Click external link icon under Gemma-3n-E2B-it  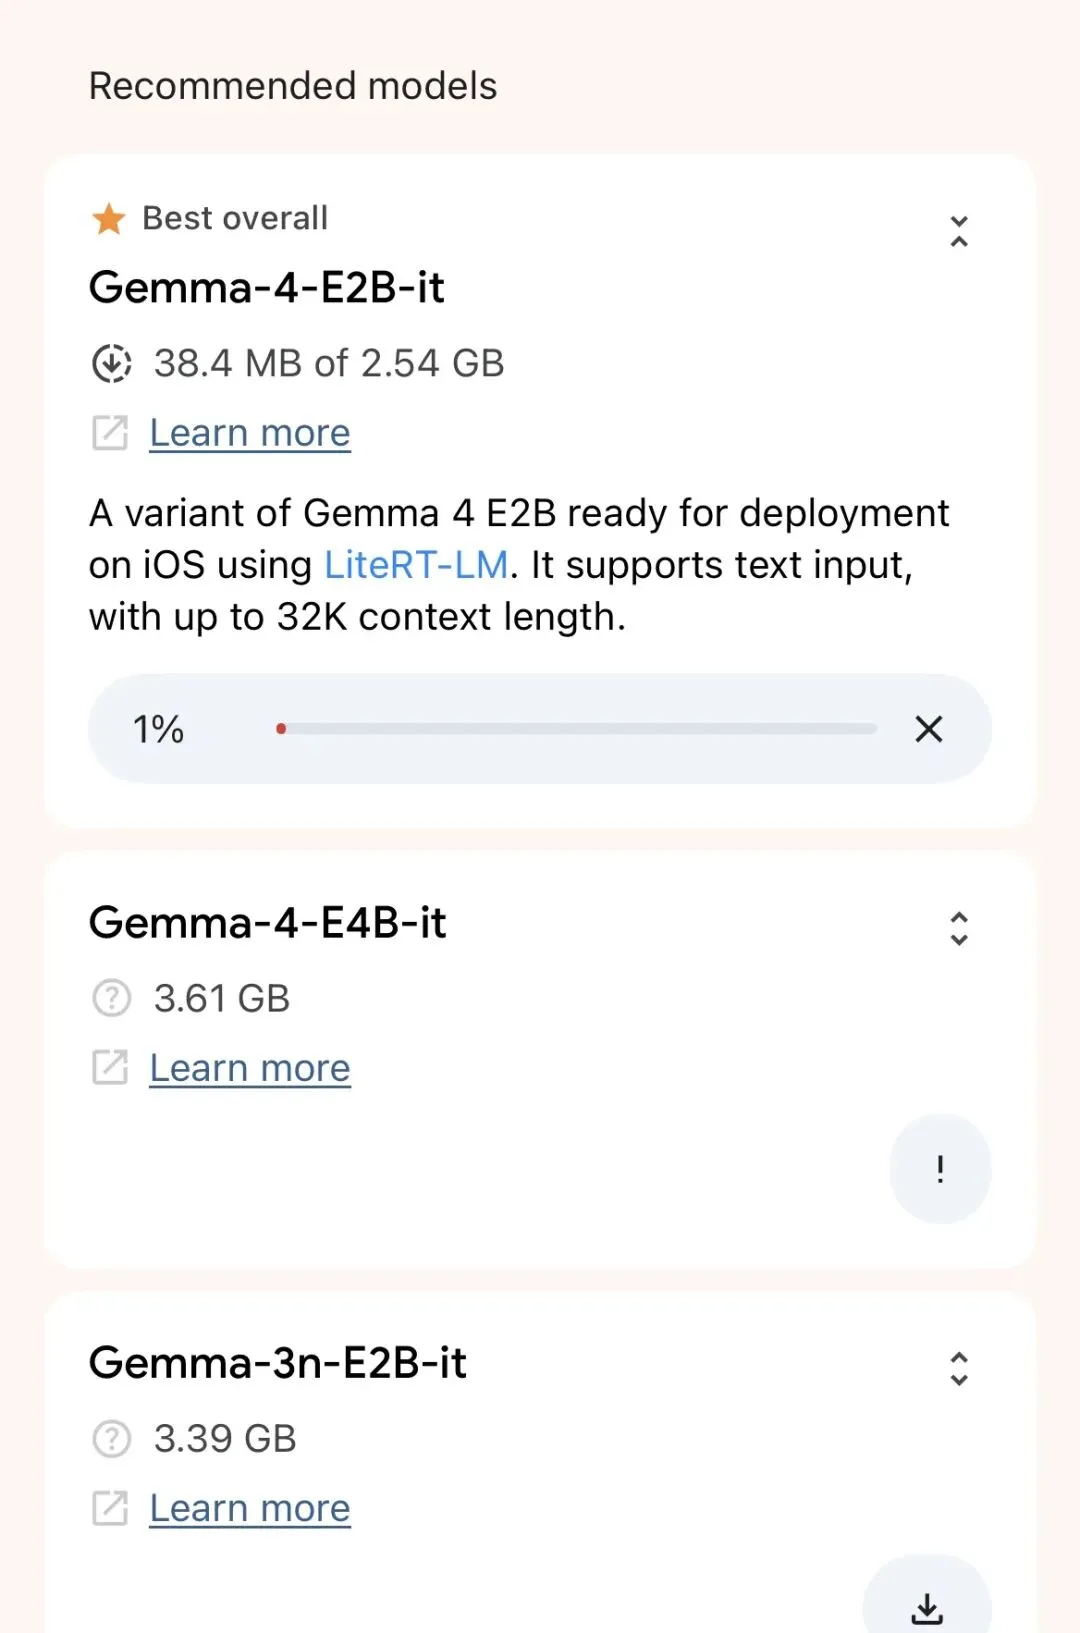click(x=110, y=1508)
